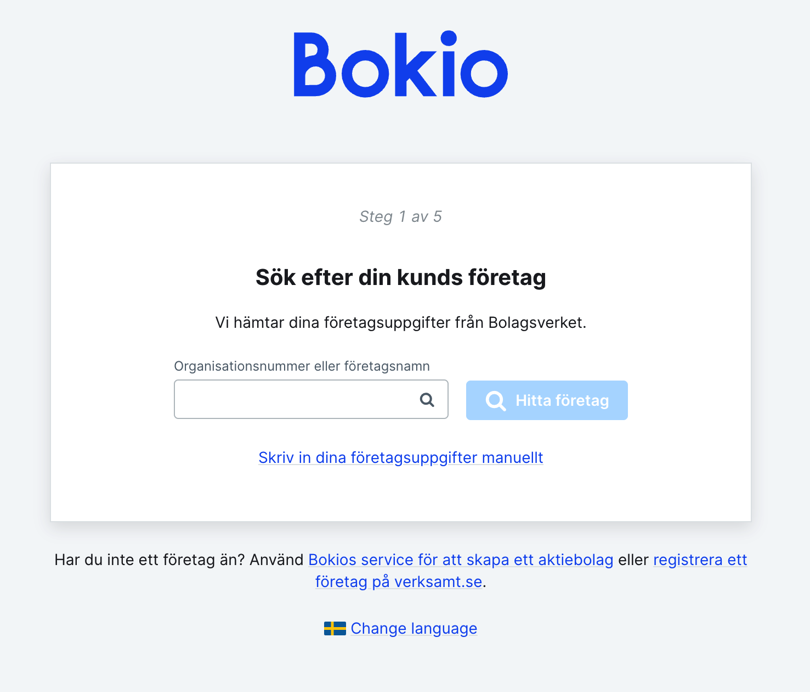Click the word eller between the two links
The width and height of the screenshot is (810, 692).
click(633, 560)
